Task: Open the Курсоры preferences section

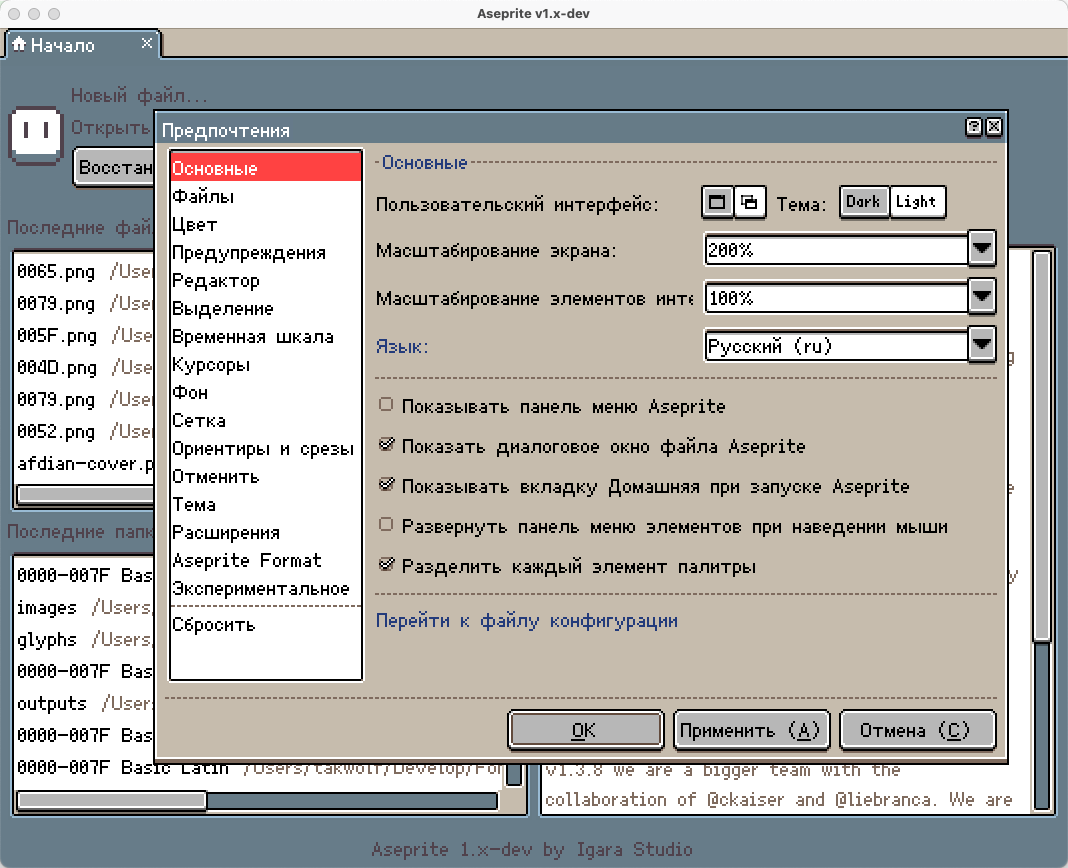Action: click(x=266, y=365)
